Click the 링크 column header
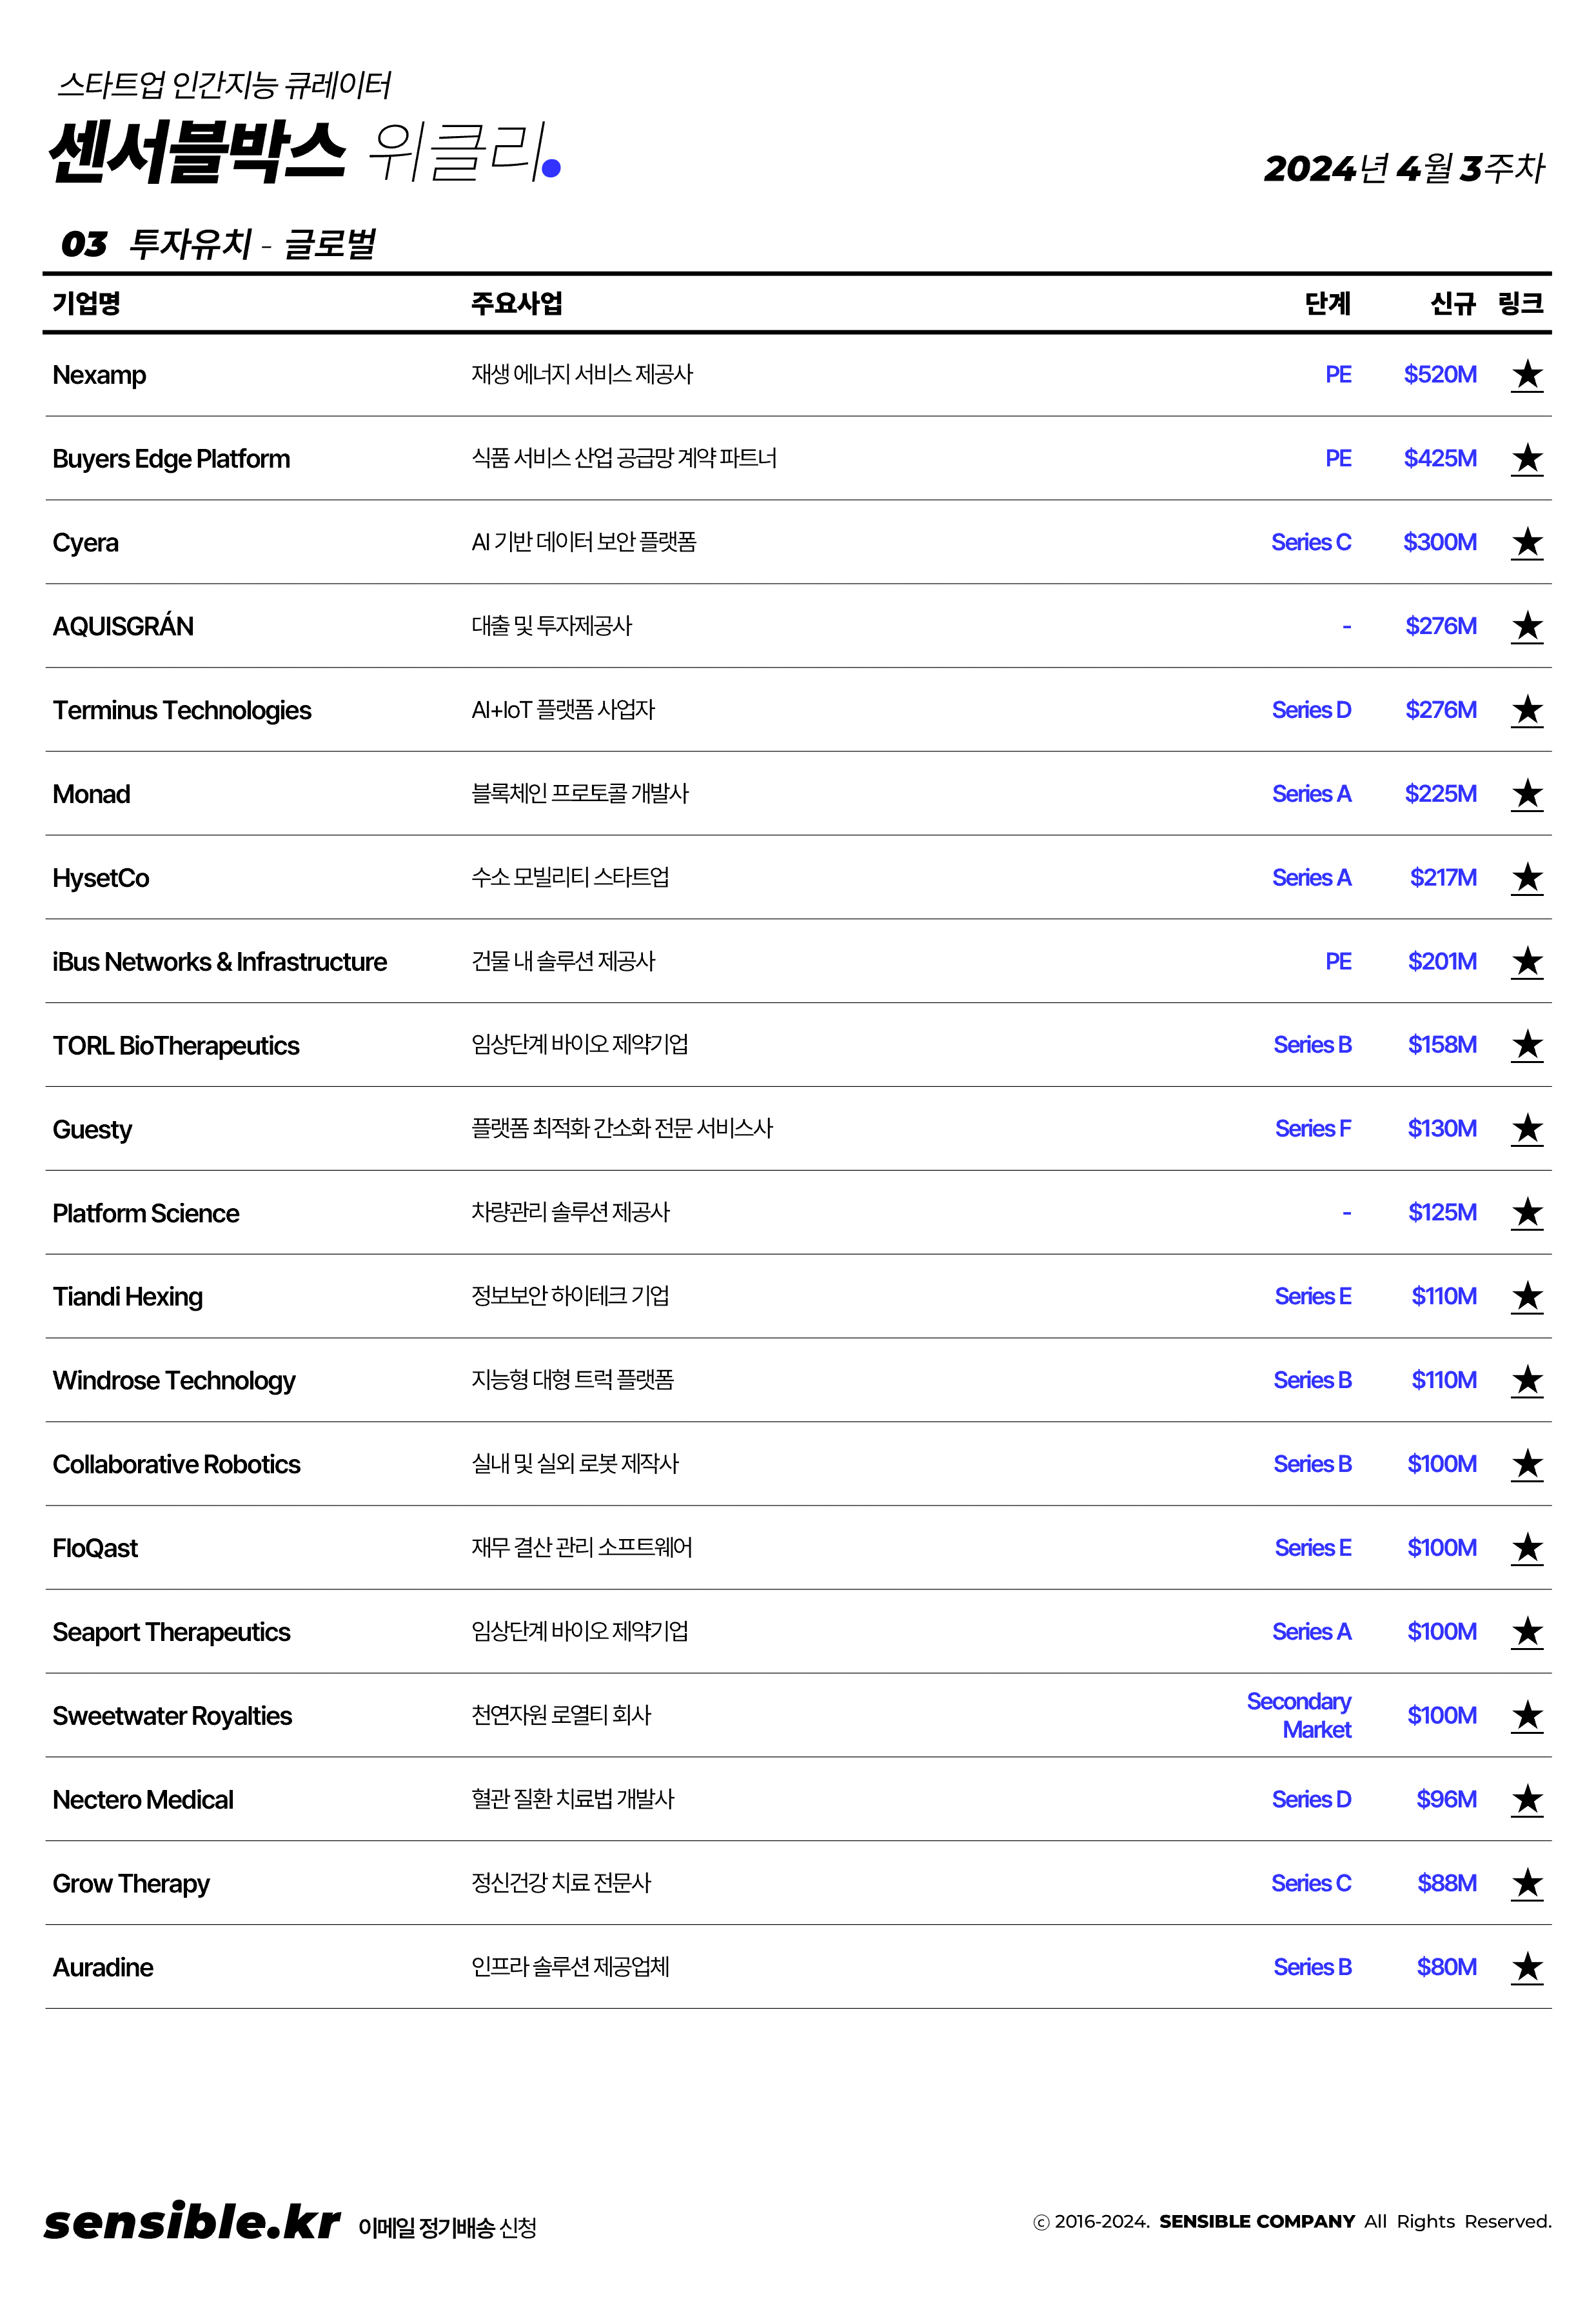The width and height of the screenshot is (1596, 2306). point(1520,303)
